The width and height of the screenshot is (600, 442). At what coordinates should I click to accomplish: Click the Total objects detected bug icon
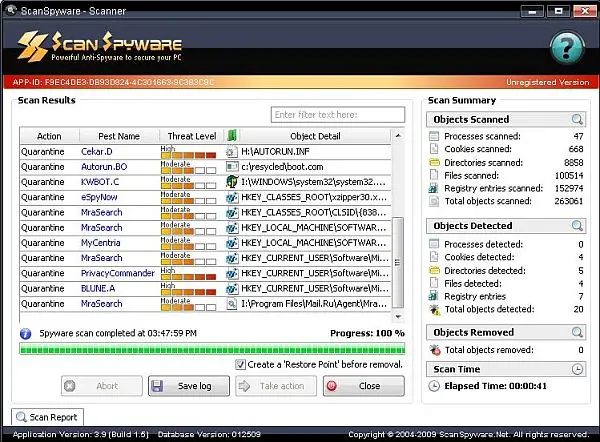click(x=434, y=309)
